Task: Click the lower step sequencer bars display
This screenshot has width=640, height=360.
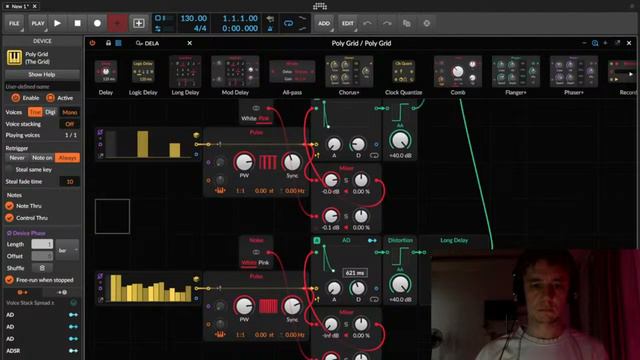Action: 150,288
